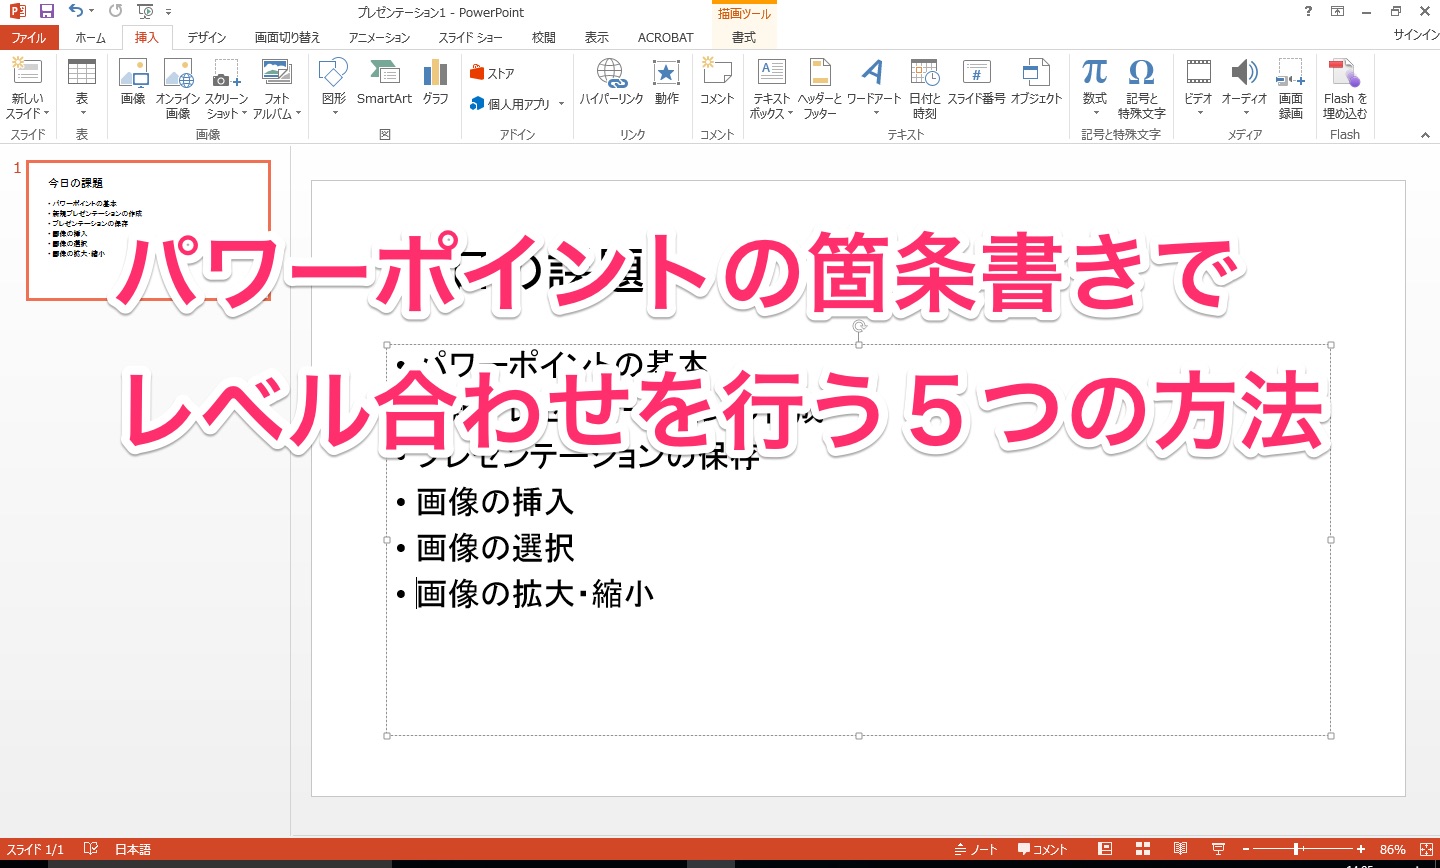
Task: Open the アニメーション tab
Action: click(x=379, y=37)
